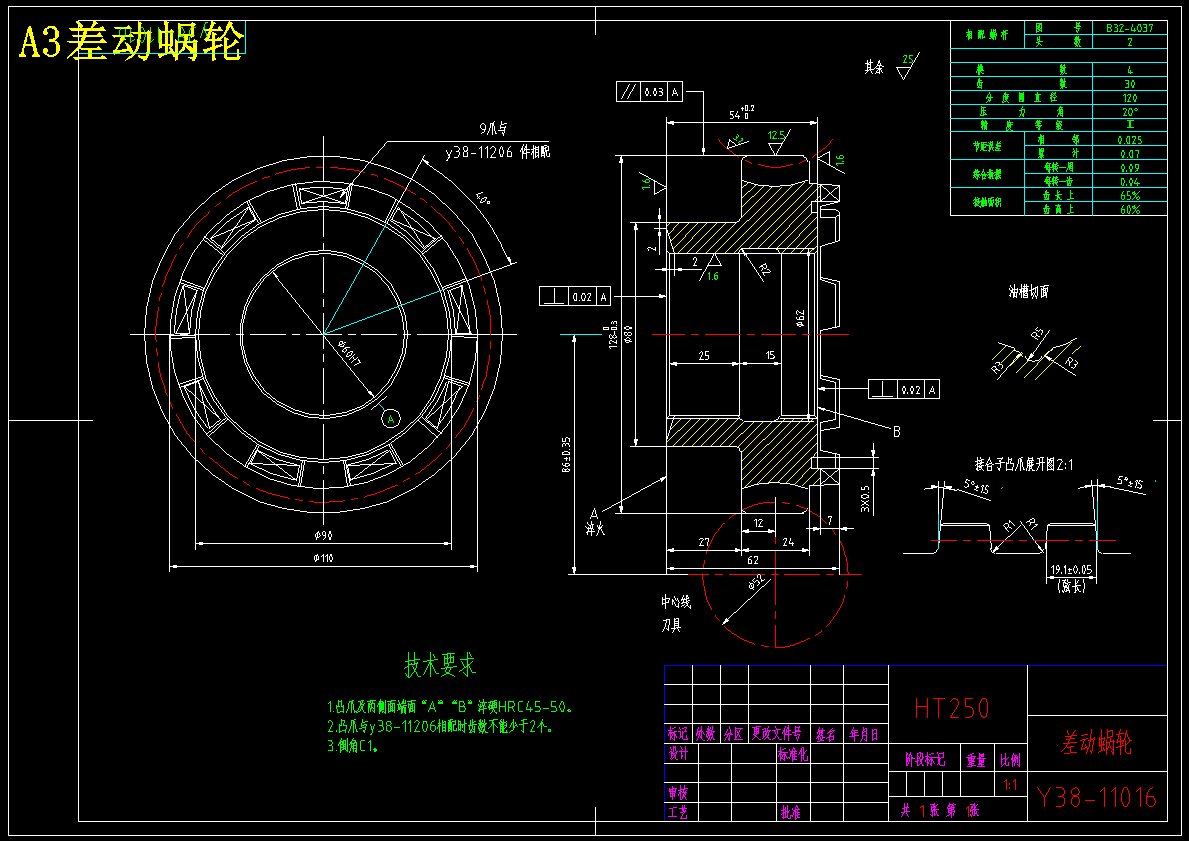Select the '年月日' title block cell
Viewport: 1189px width, 841px height.
click(864, 734)
